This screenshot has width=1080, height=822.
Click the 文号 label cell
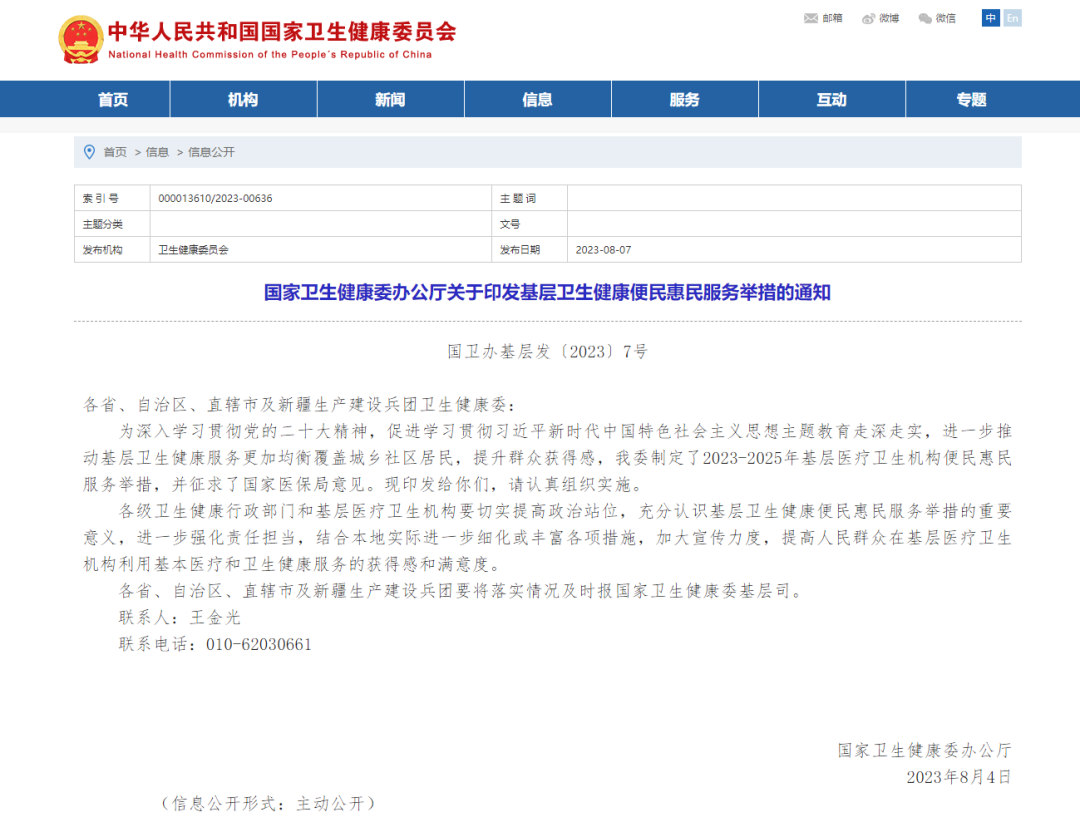click(530, 224)
